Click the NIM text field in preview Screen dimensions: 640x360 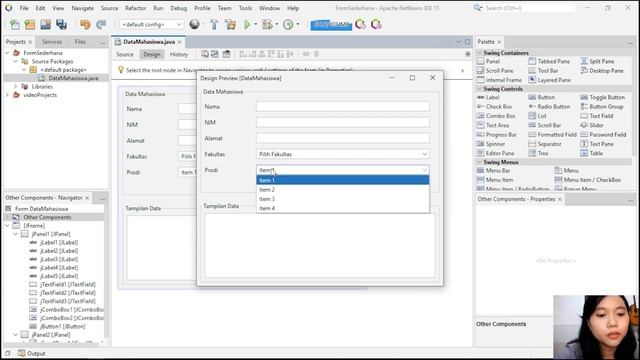(x=343, y=122)
